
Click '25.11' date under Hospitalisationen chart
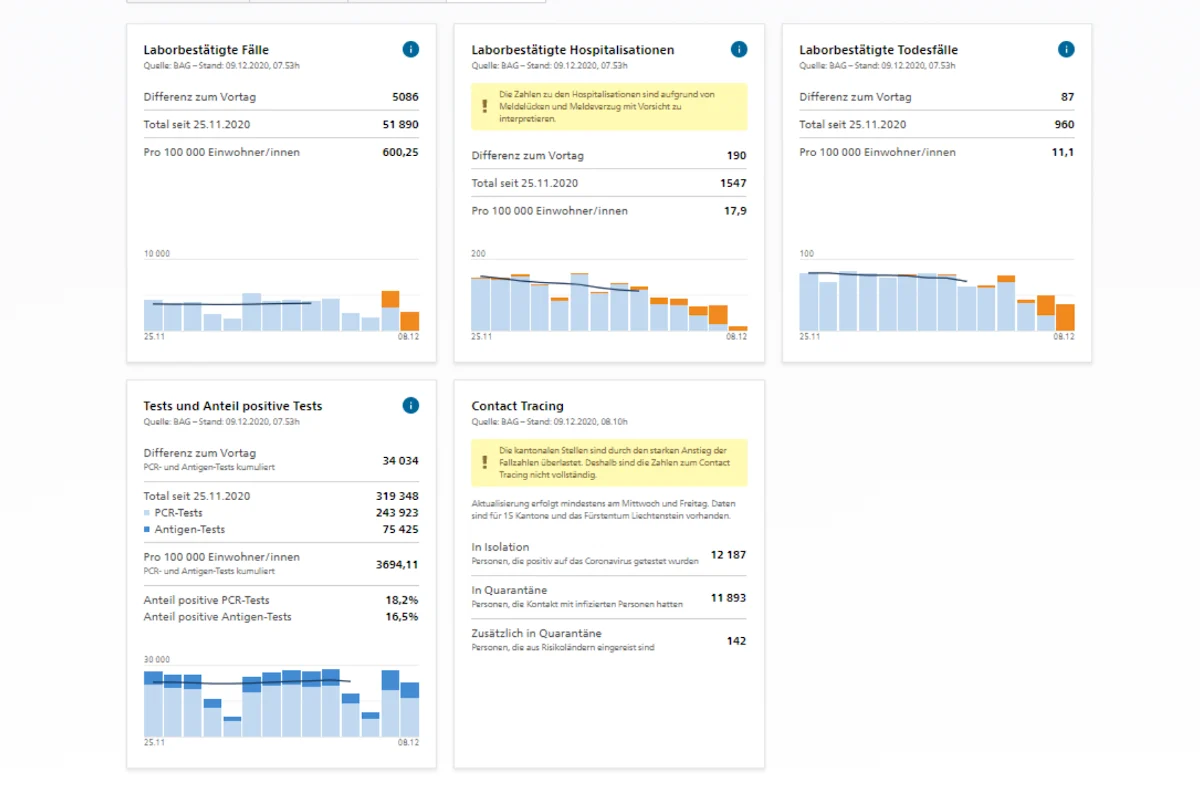coord(482,337)
